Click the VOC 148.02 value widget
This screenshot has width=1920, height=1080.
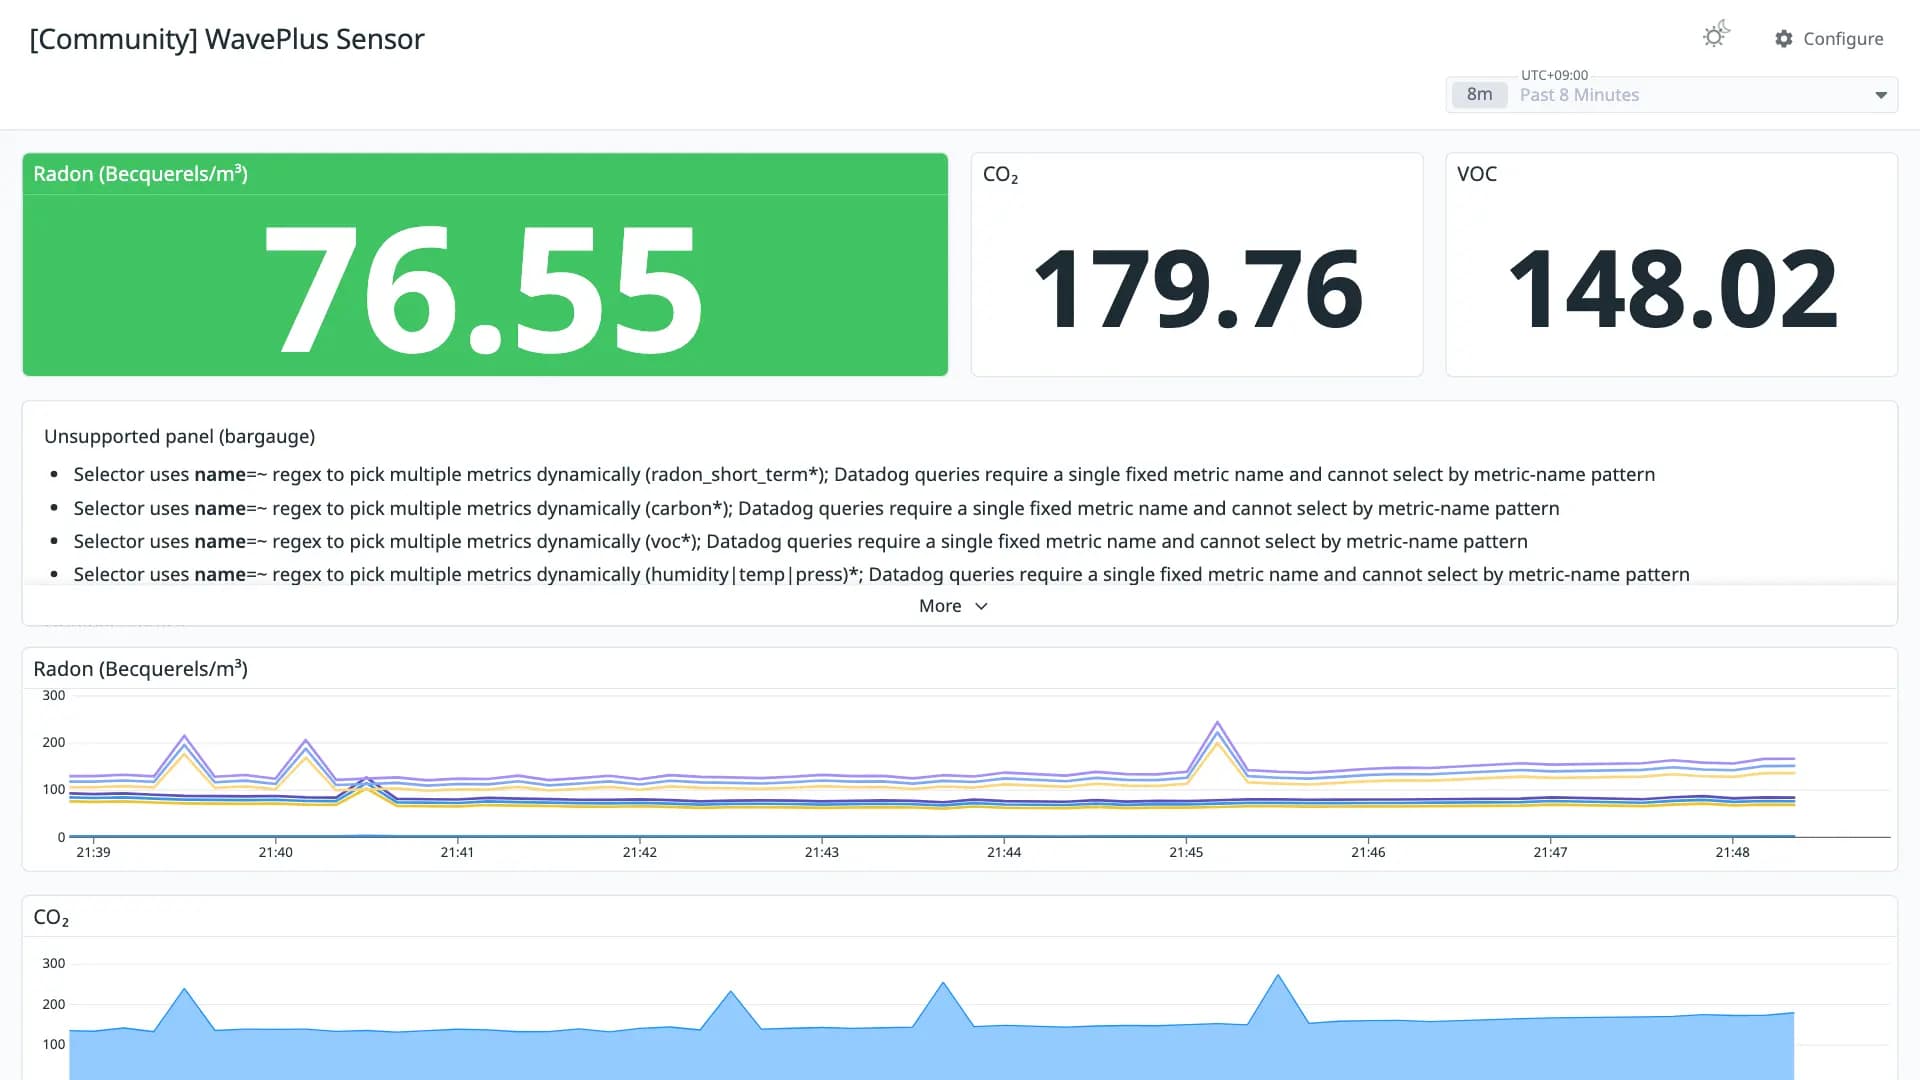1671,265
